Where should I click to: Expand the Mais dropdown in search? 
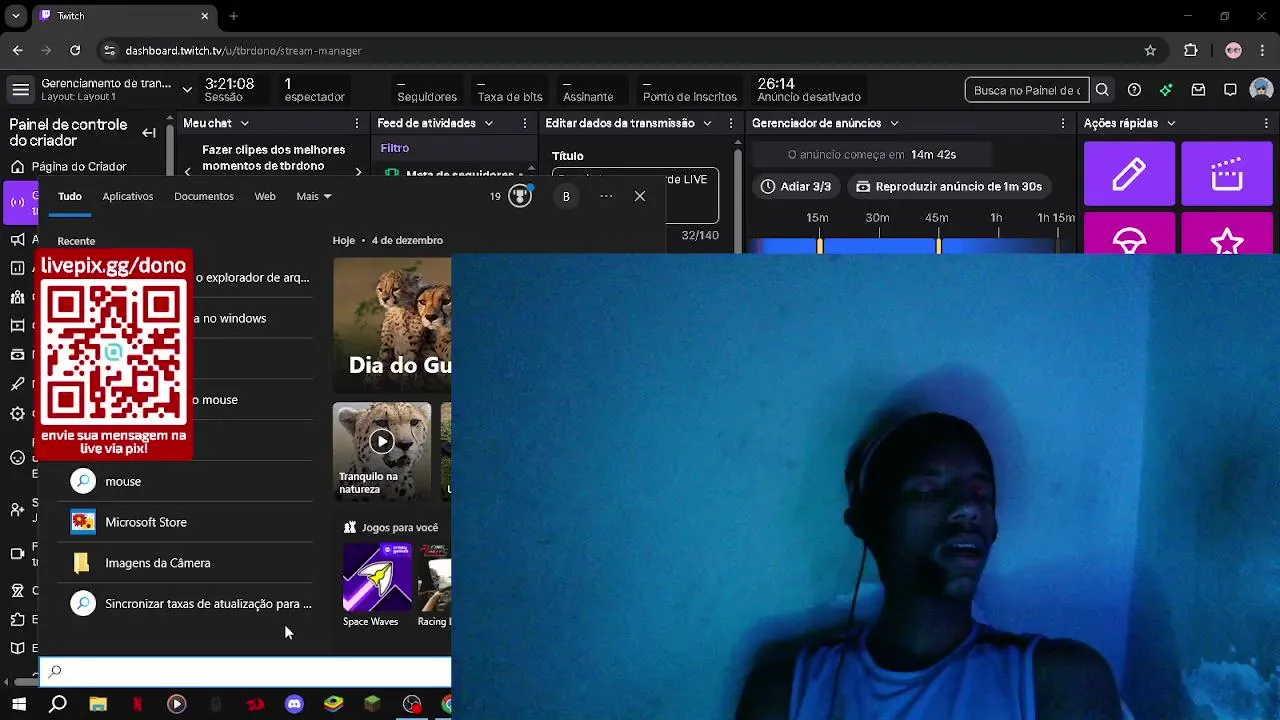(314, 196)
